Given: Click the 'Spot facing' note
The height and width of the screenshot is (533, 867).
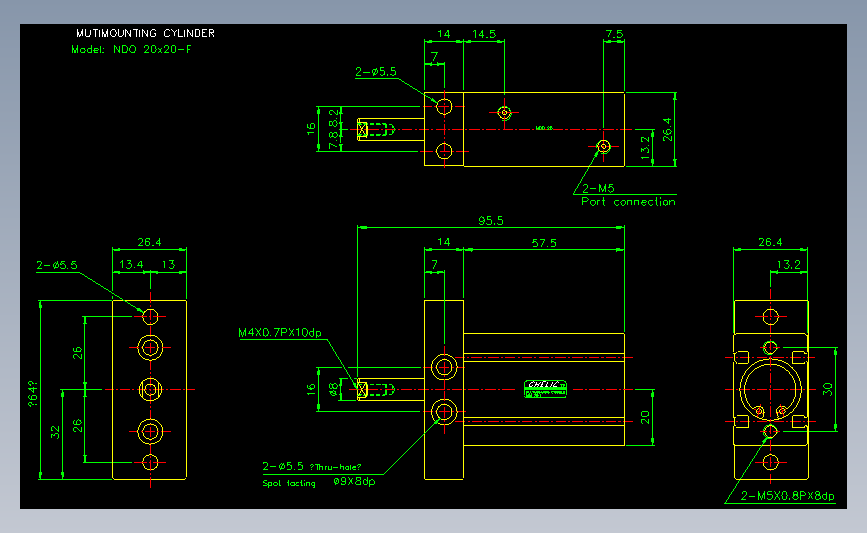Looking at the screenshot, I should [x=289, y=483].
